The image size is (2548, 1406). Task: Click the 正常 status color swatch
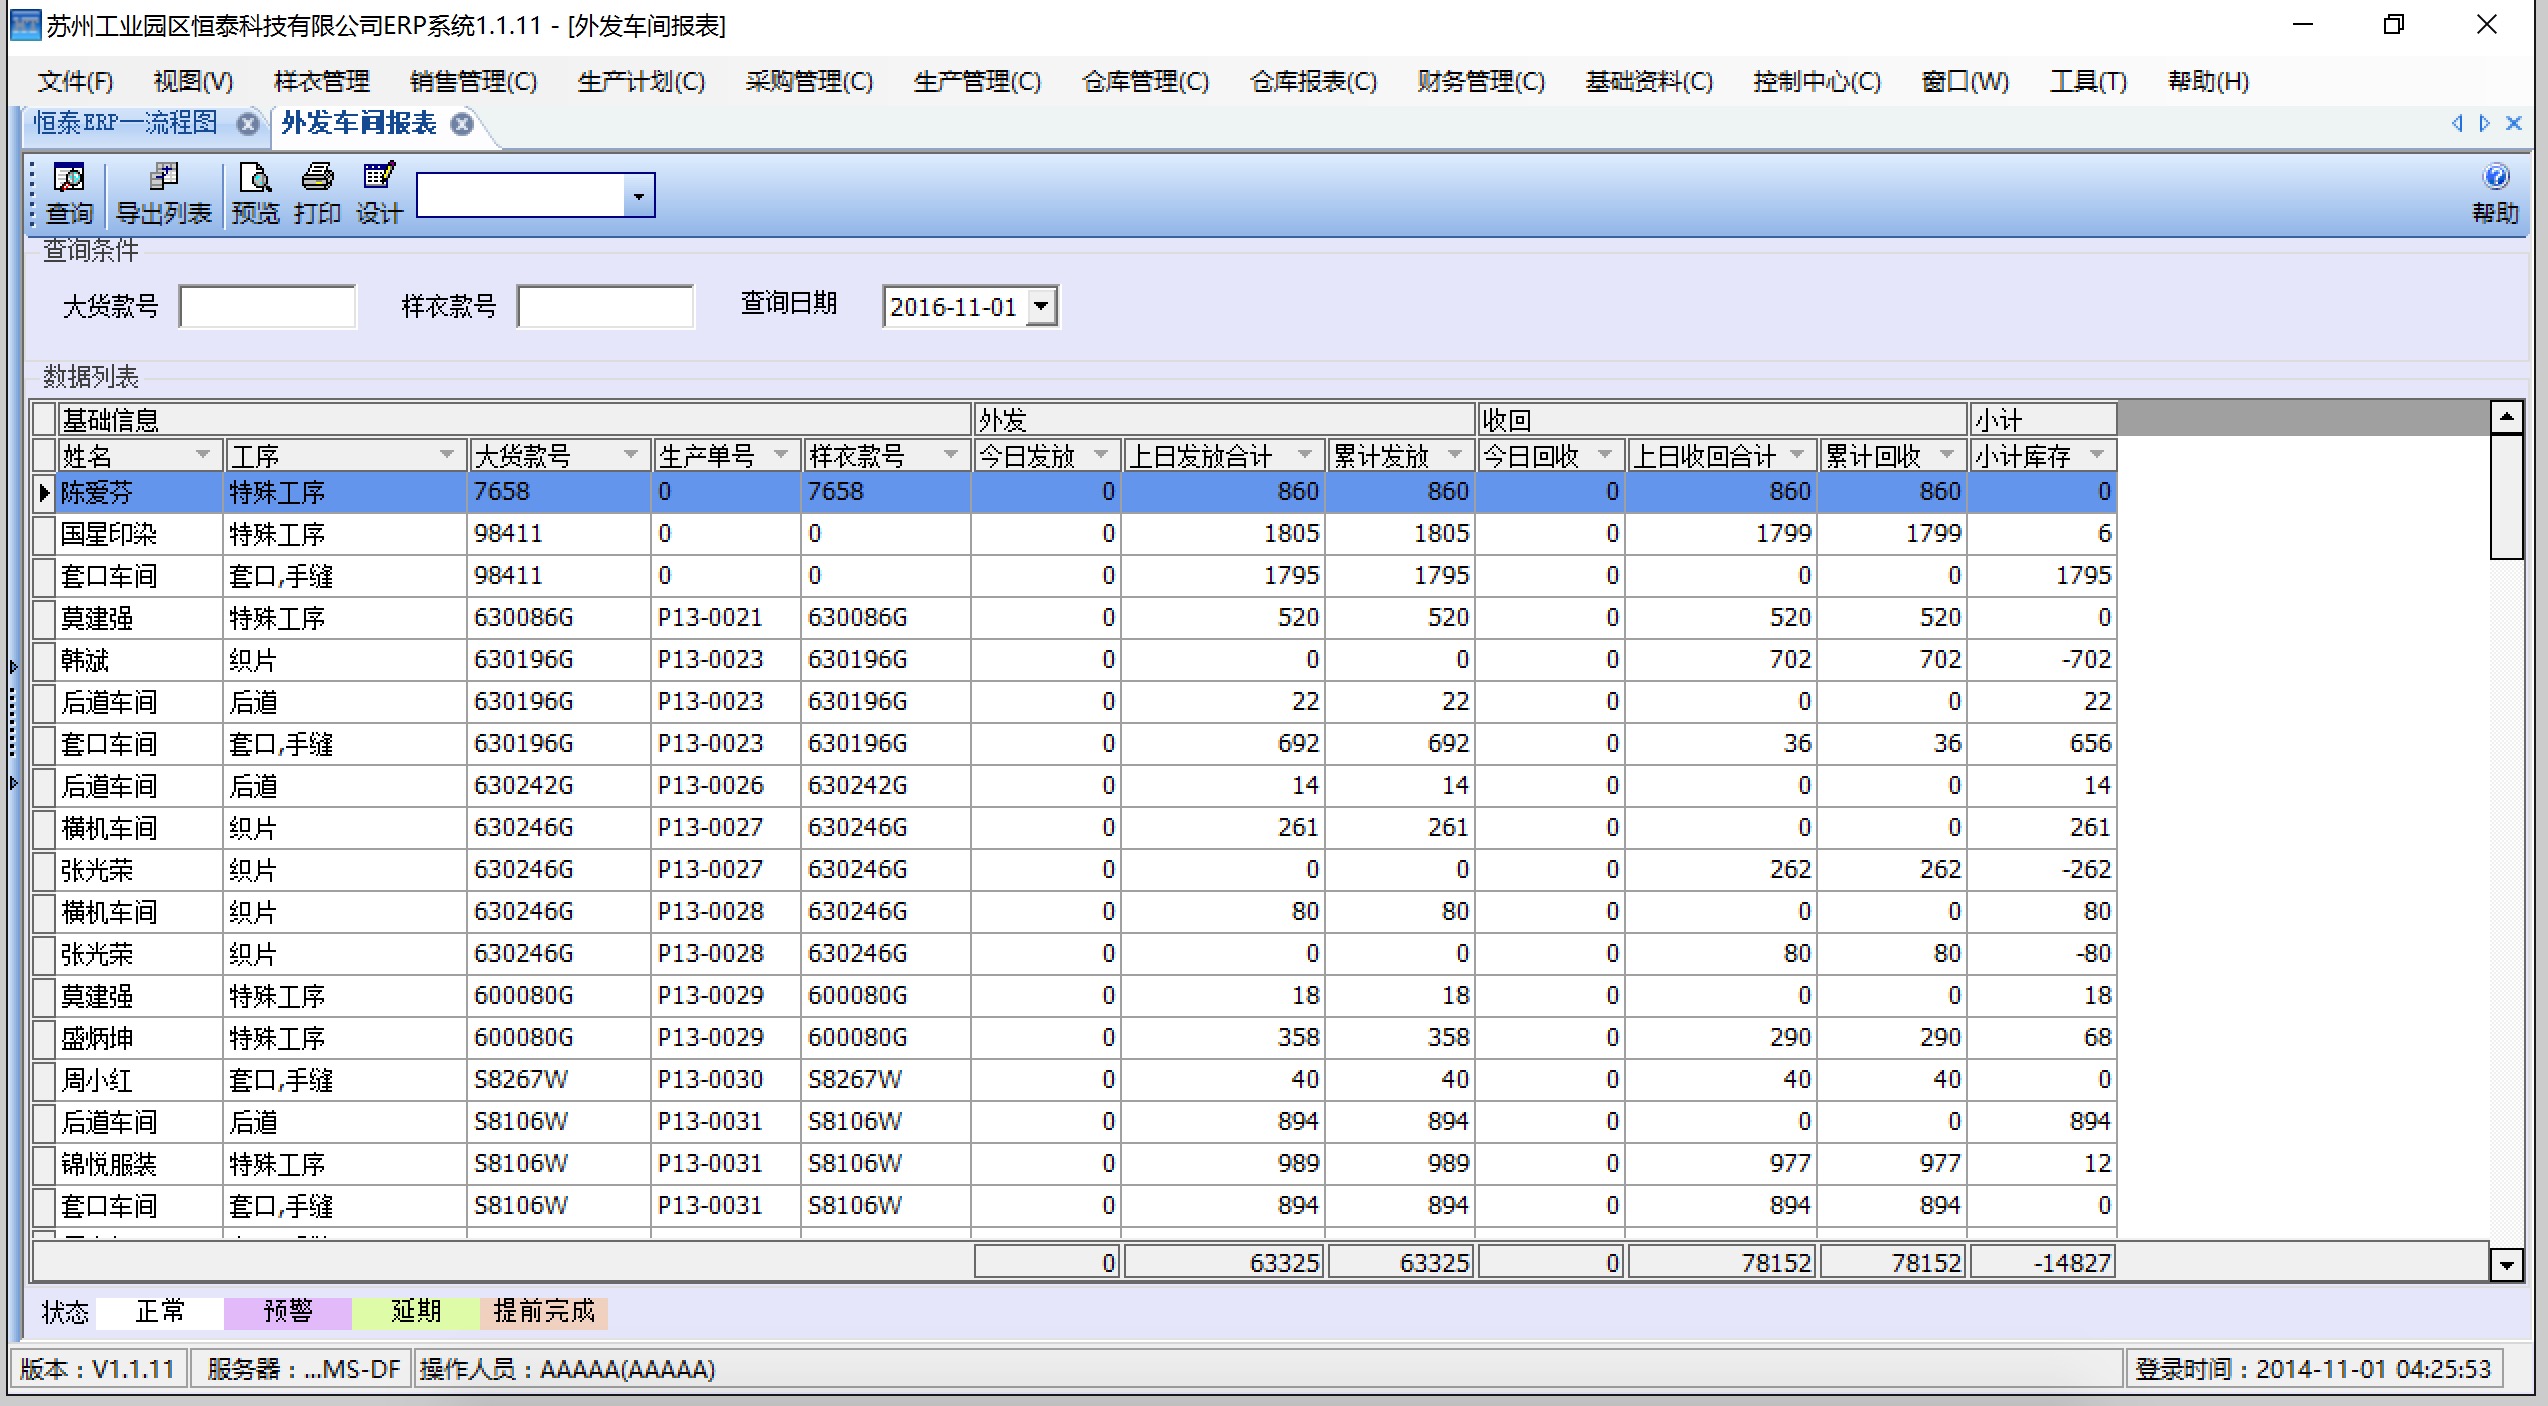click(x=160, y=1311)
